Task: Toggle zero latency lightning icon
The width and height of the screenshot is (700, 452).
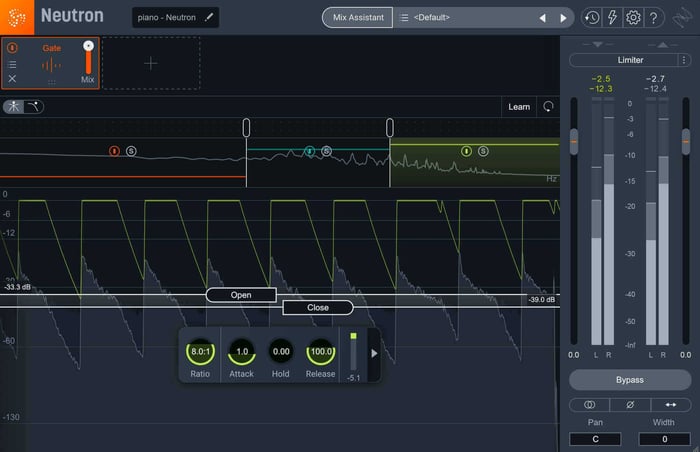Action: [x=612, y=18]
